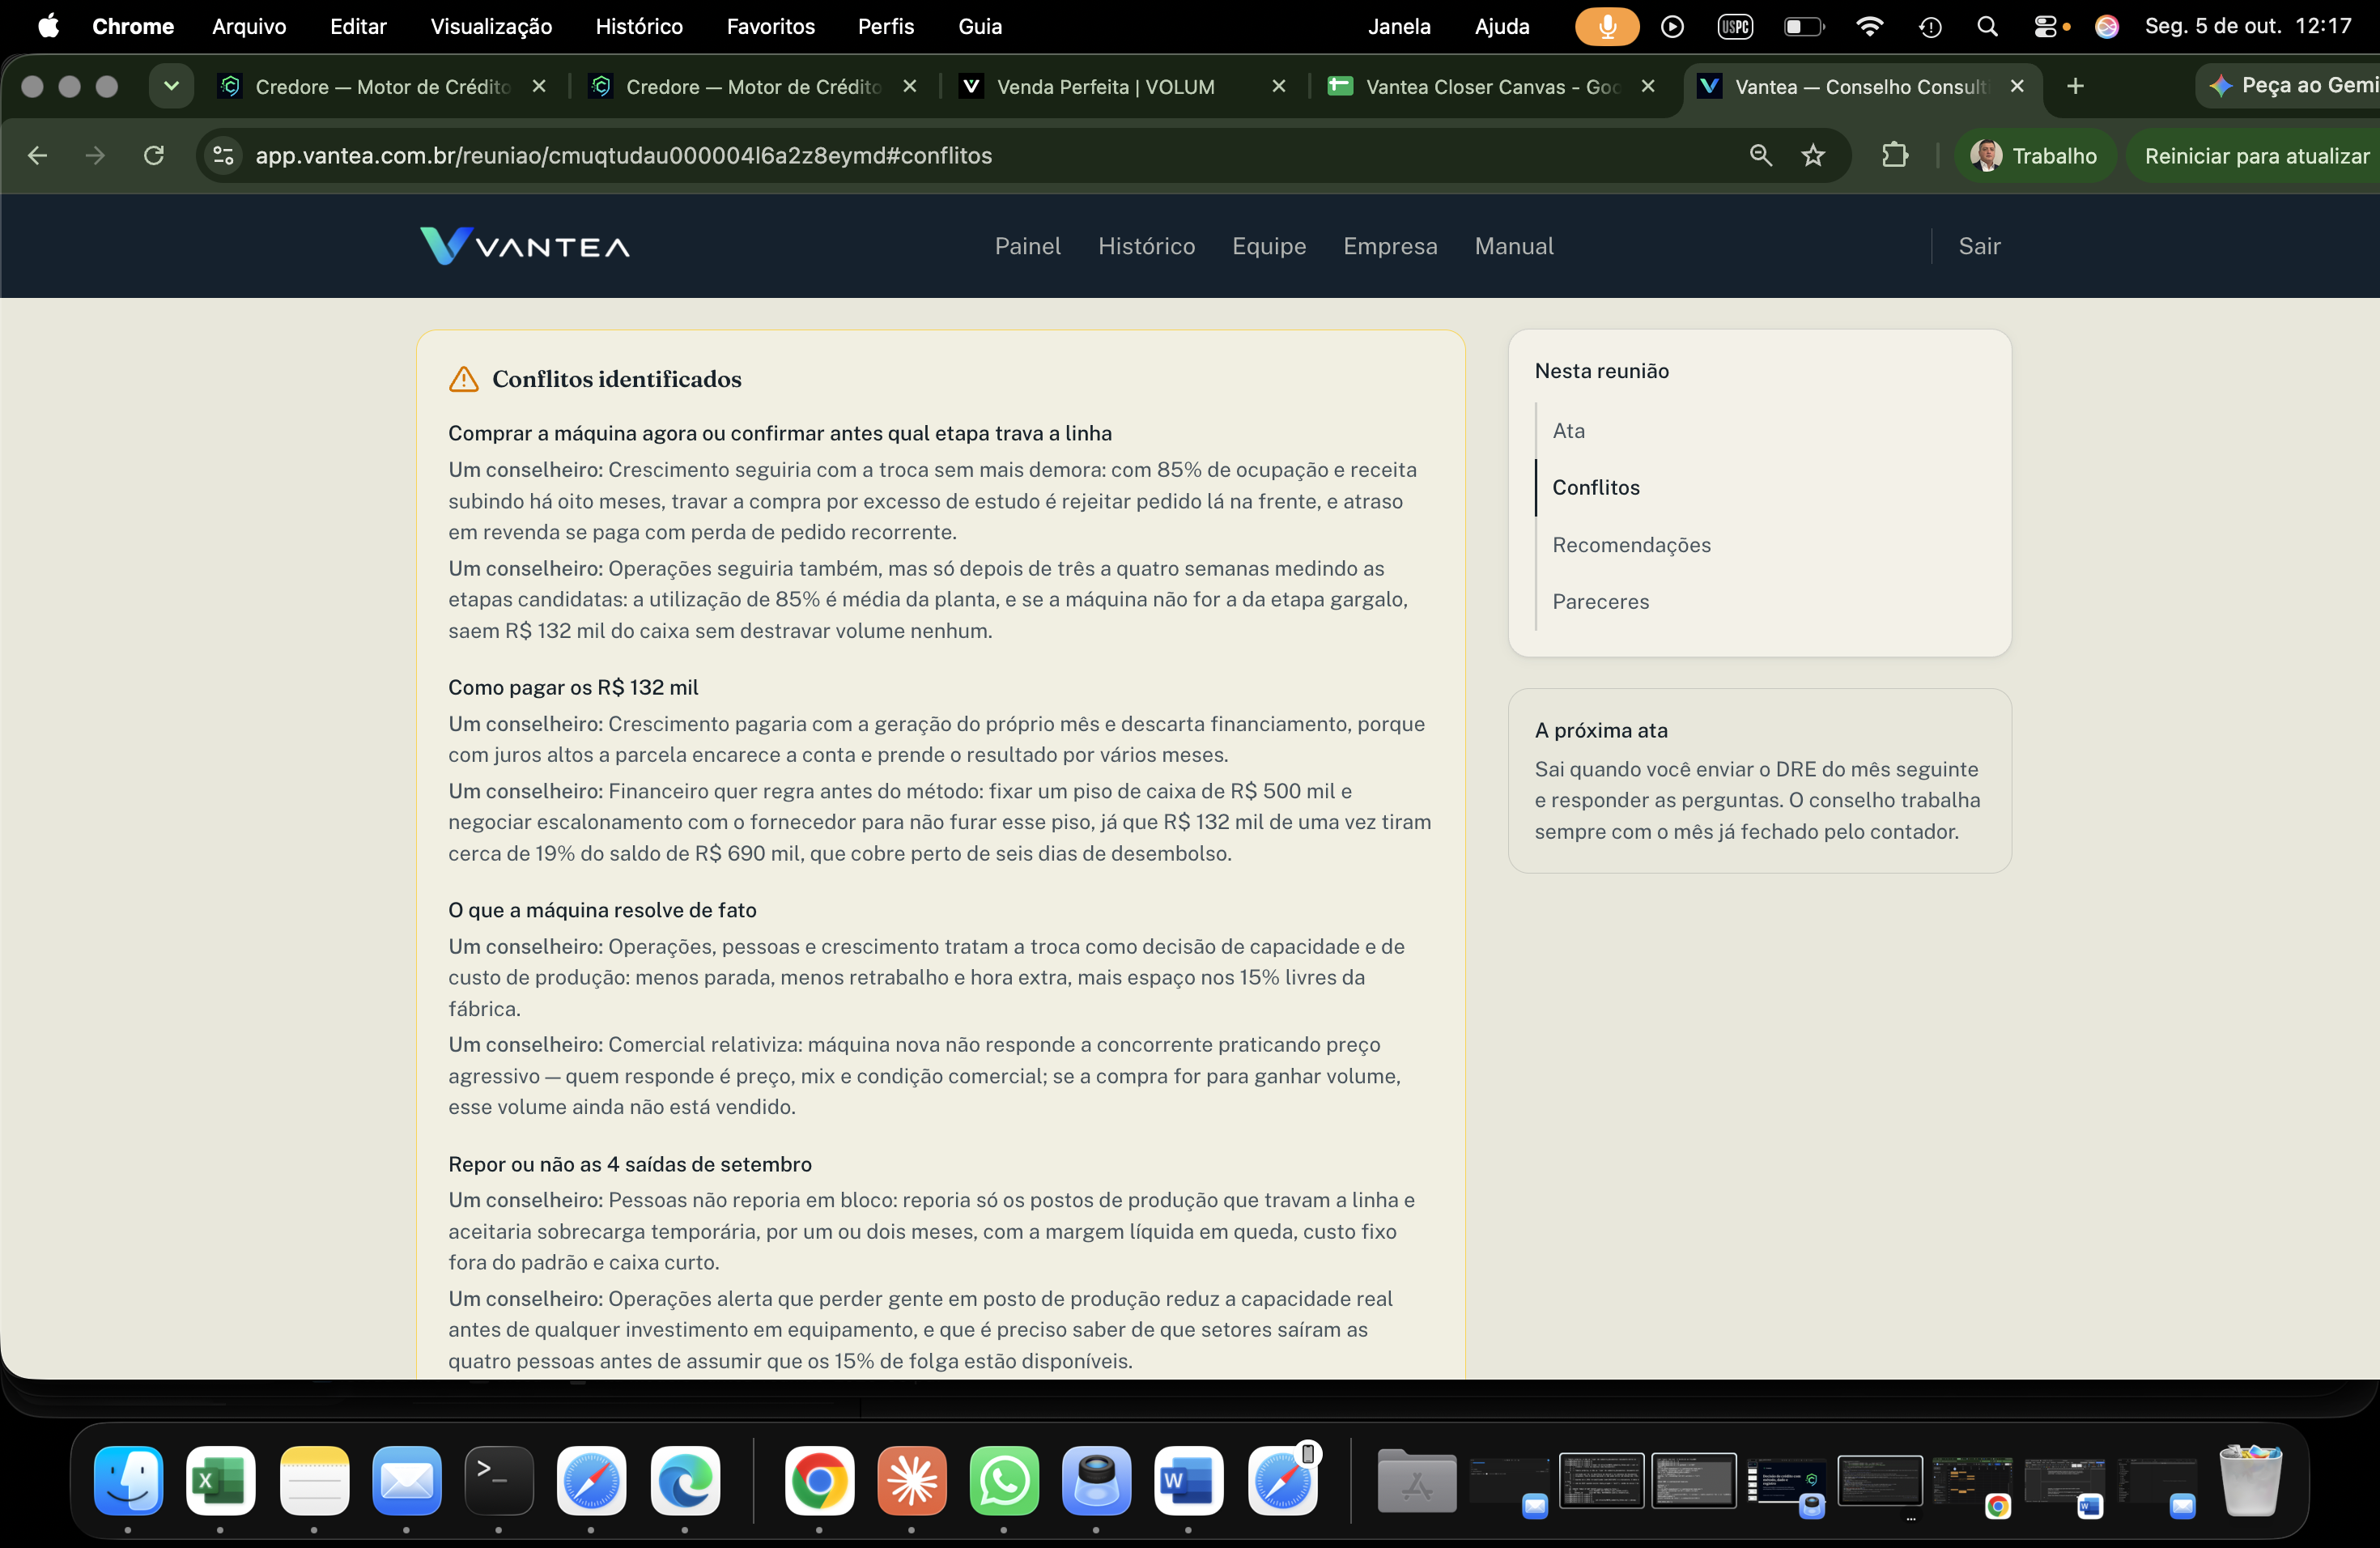The height and width of the screenshot is (1548, 2380).
Task: Open Empresa page in navigation
Action: (1389, 246)
